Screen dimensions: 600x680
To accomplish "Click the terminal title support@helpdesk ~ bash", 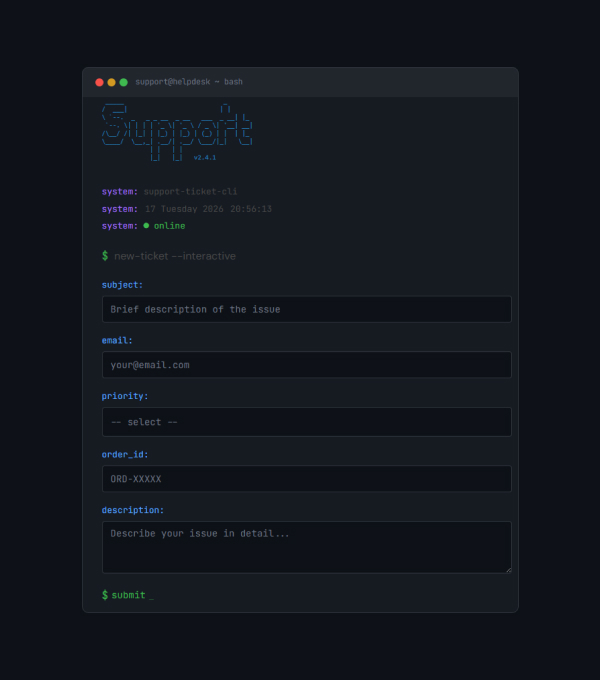I will (189, 82).
